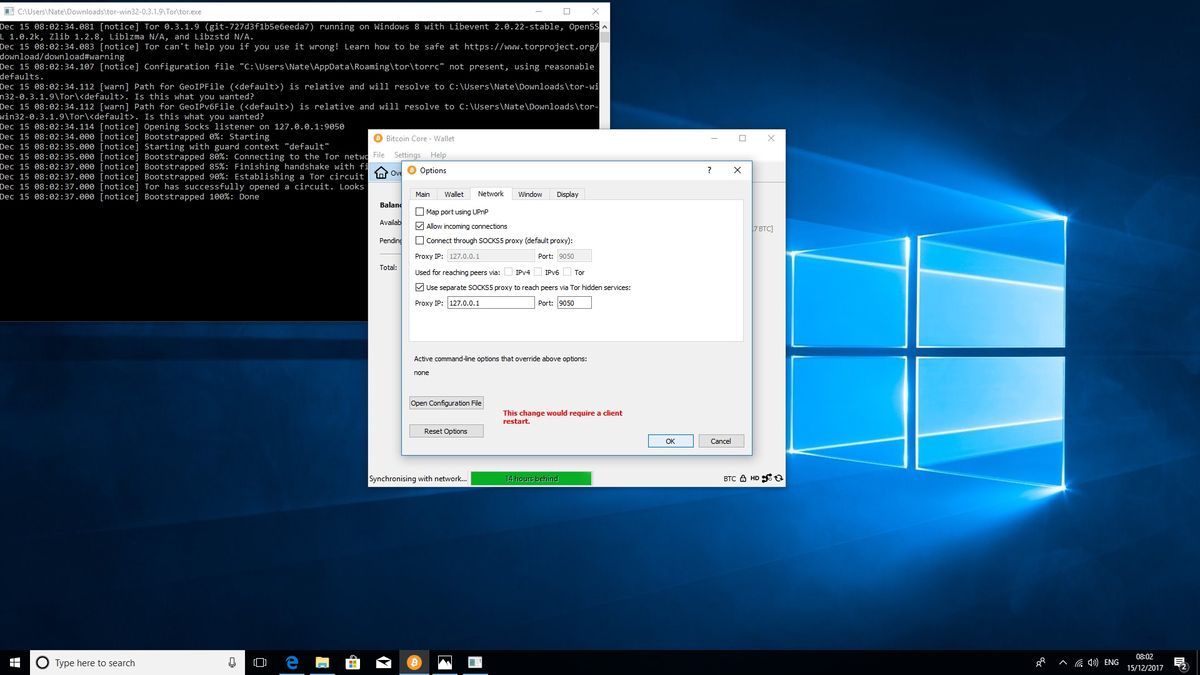Click the Tor proxy Port input field
Viewport: 1200px width, 675px height.
coord(574,302)
